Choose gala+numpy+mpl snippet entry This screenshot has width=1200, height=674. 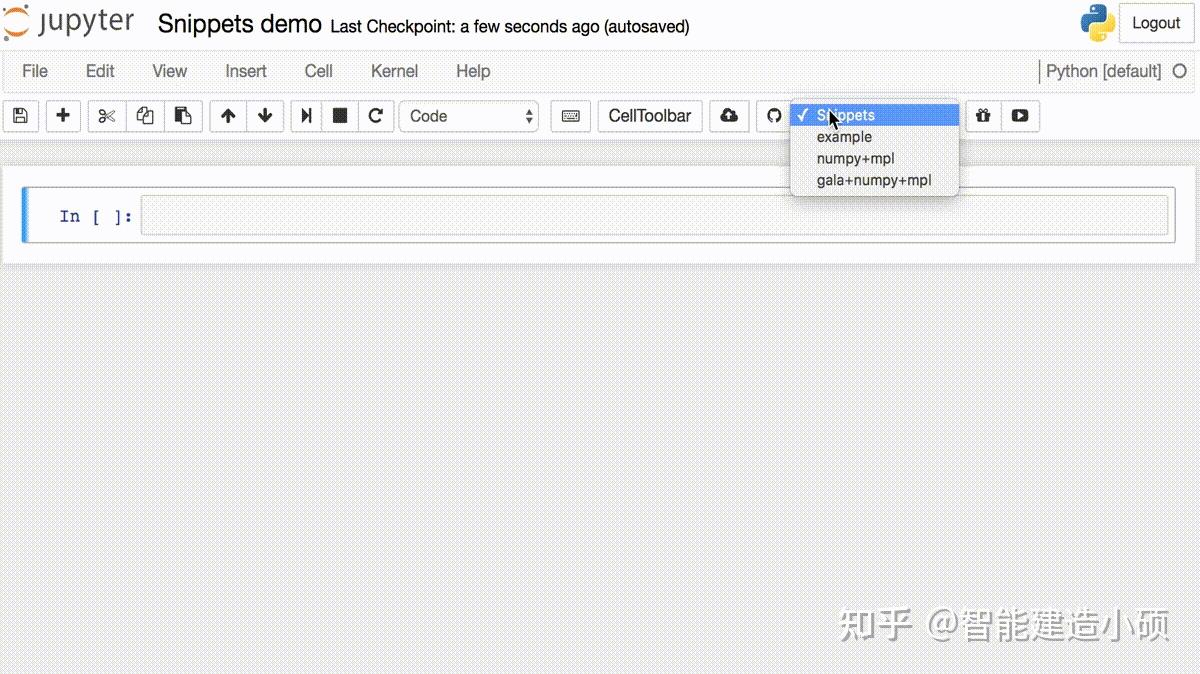(874, 180)
